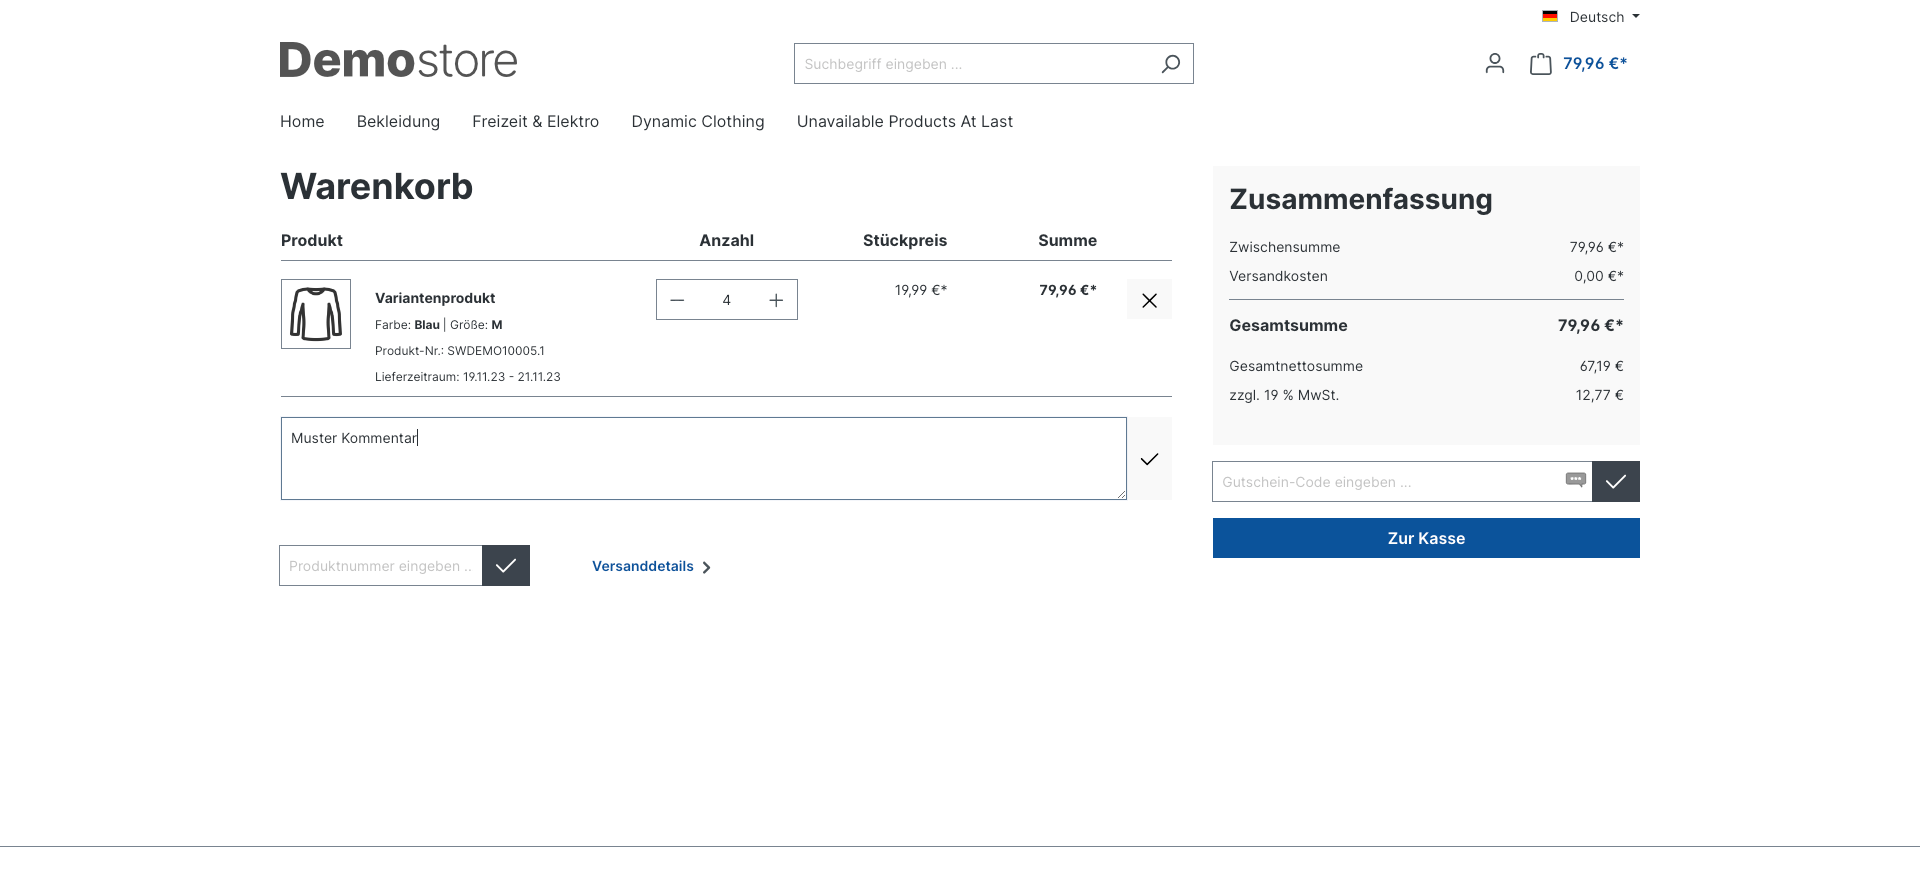
Task: Click the row sum 79,96 €* for Variantenprodukt
Action: click(1068, 290)
